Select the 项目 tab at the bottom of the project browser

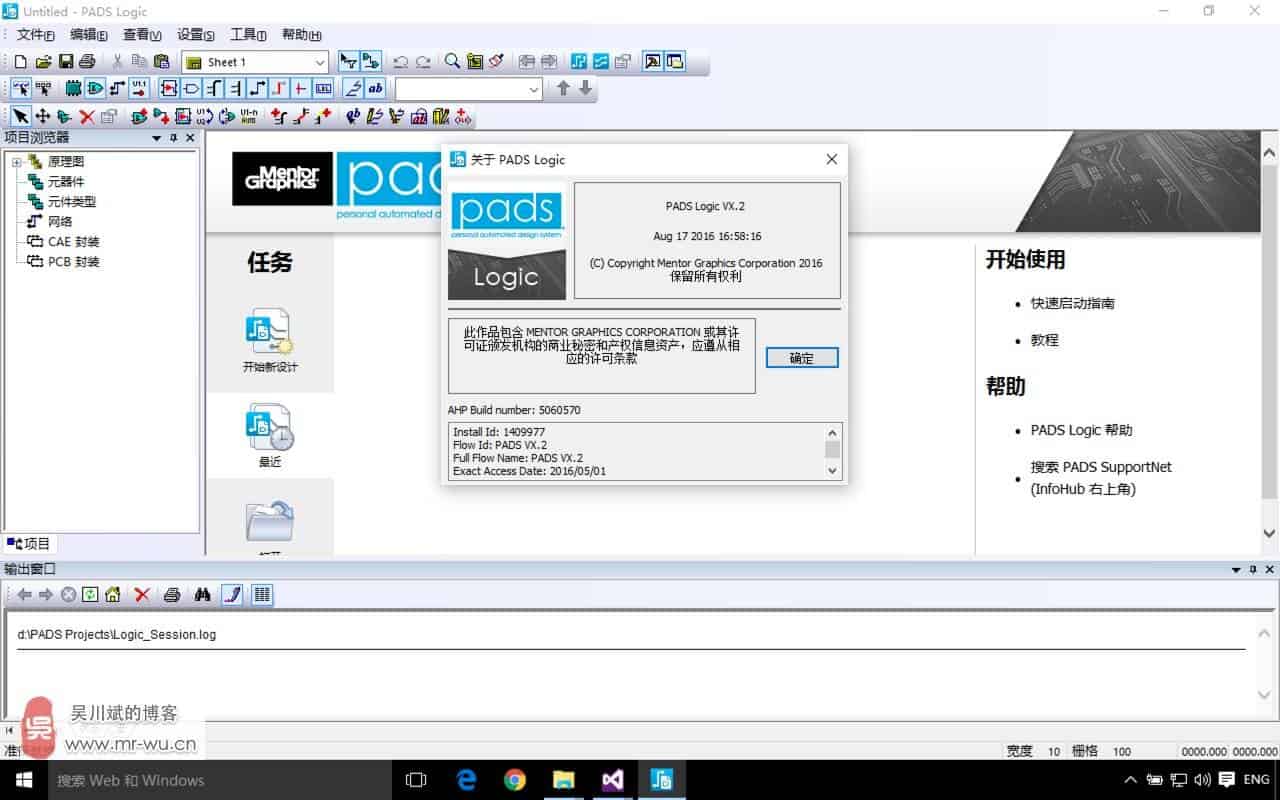click(x=29, y=544)
